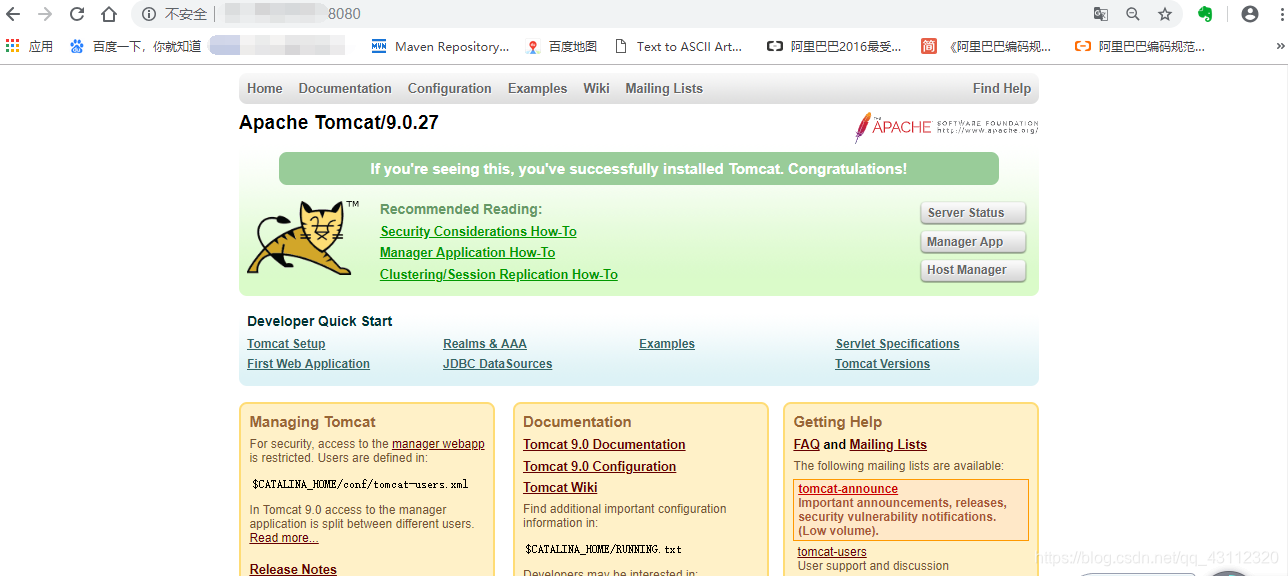Expand the bookmarks overflow chevron

coord(1279,46)
